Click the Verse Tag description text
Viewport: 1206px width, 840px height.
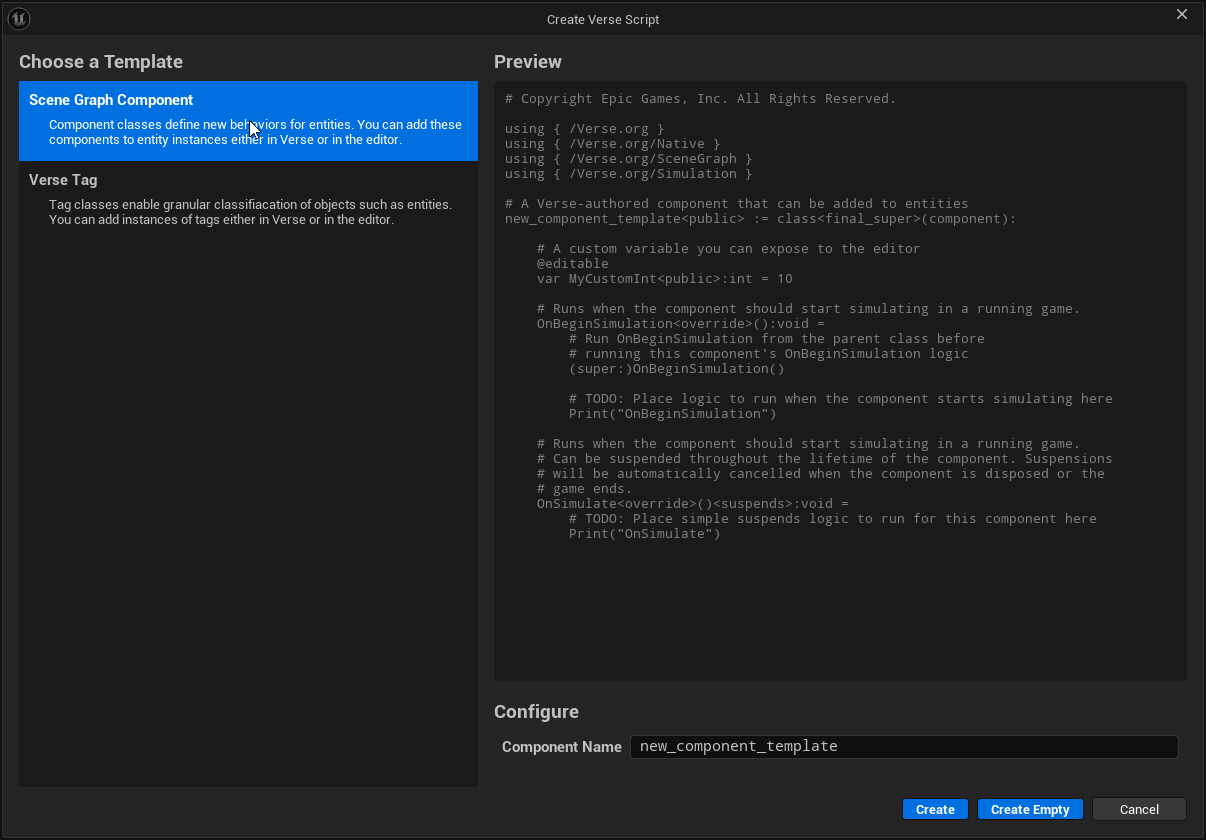(x=250, y=212)
